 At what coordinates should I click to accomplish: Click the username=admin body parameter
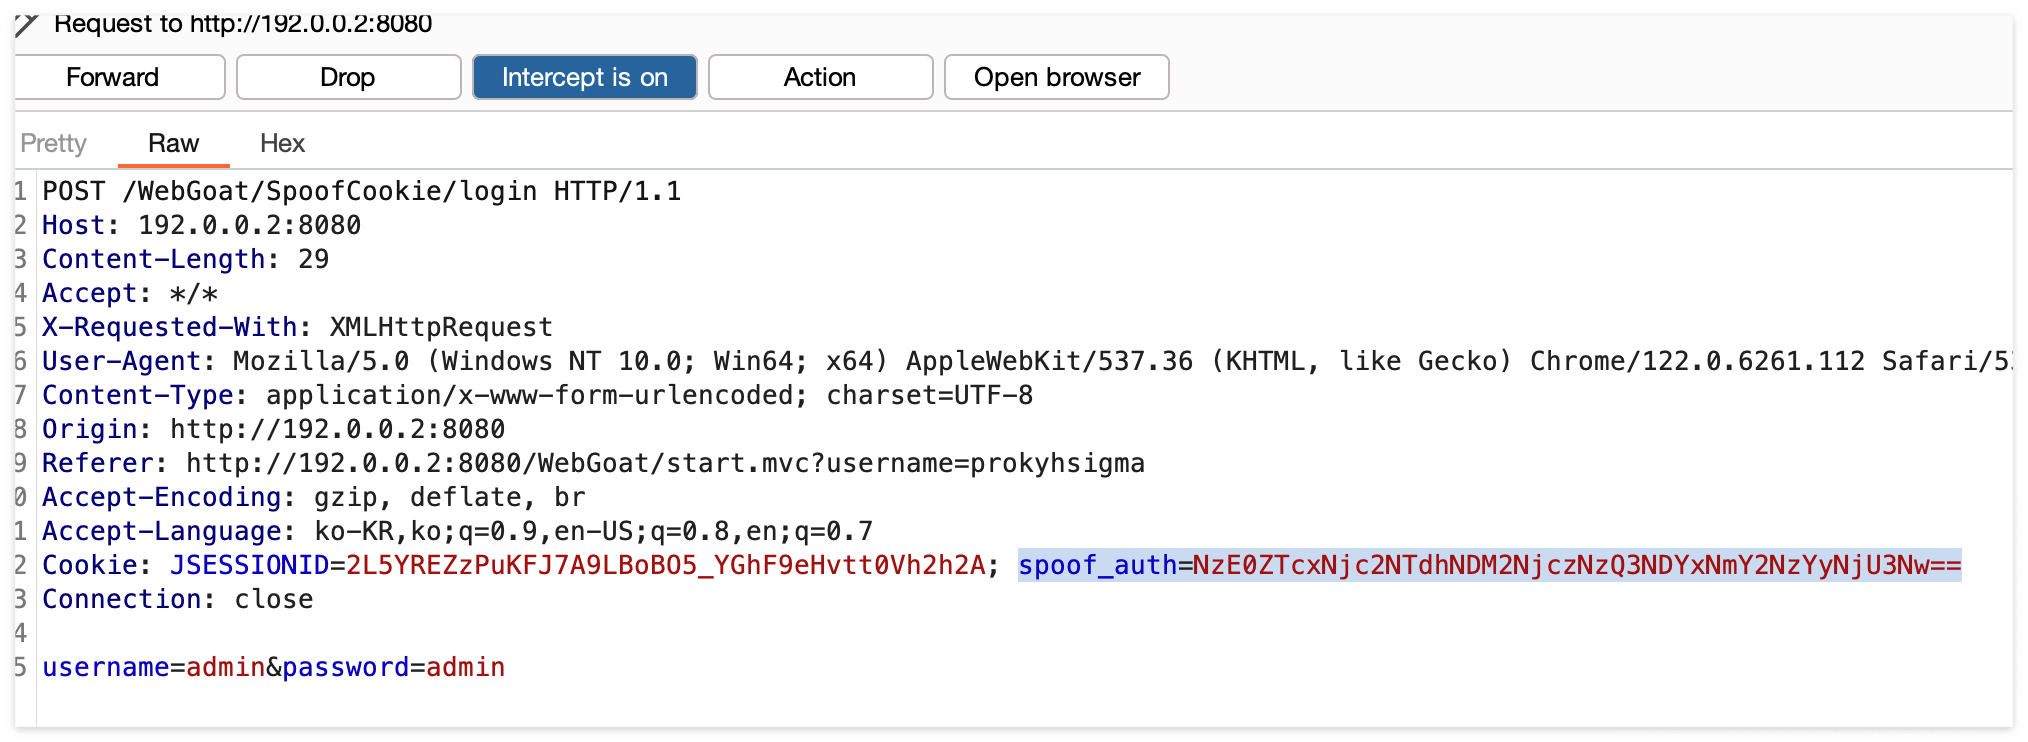click(x=153, y=667)
